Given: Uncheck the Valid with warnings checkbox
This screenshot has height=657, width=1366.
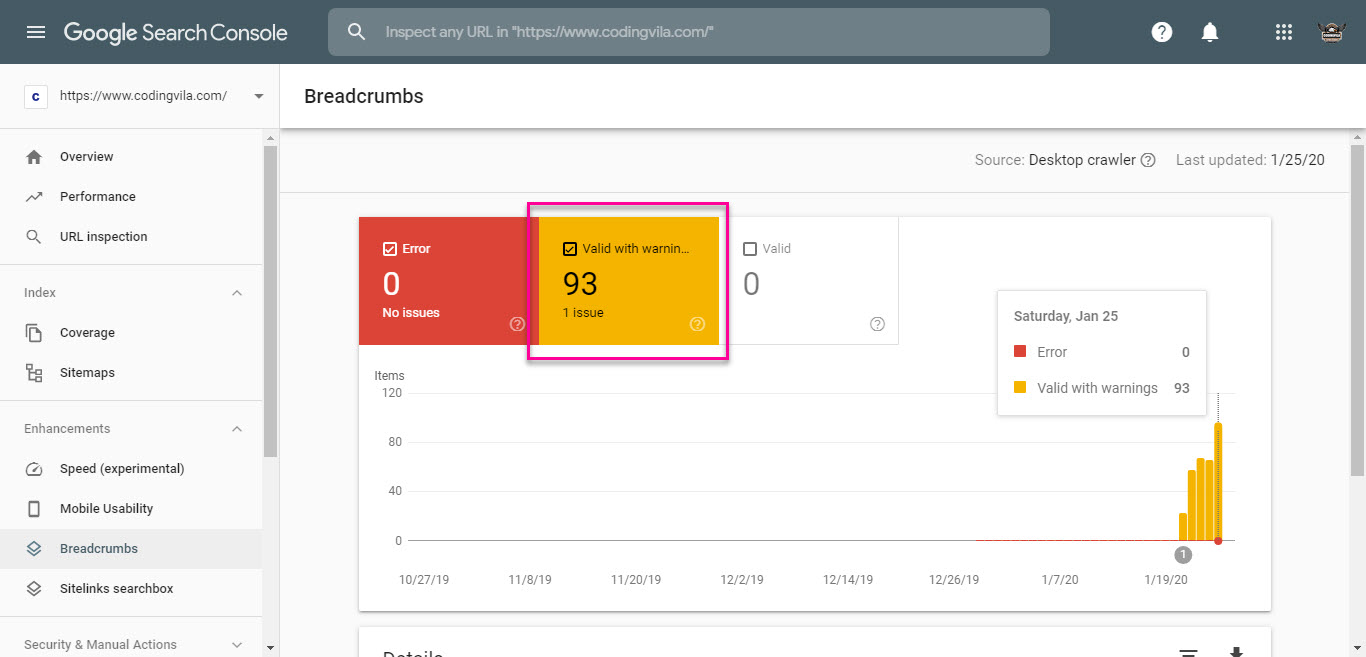Looking at the screenshot, I should point(570,249).
